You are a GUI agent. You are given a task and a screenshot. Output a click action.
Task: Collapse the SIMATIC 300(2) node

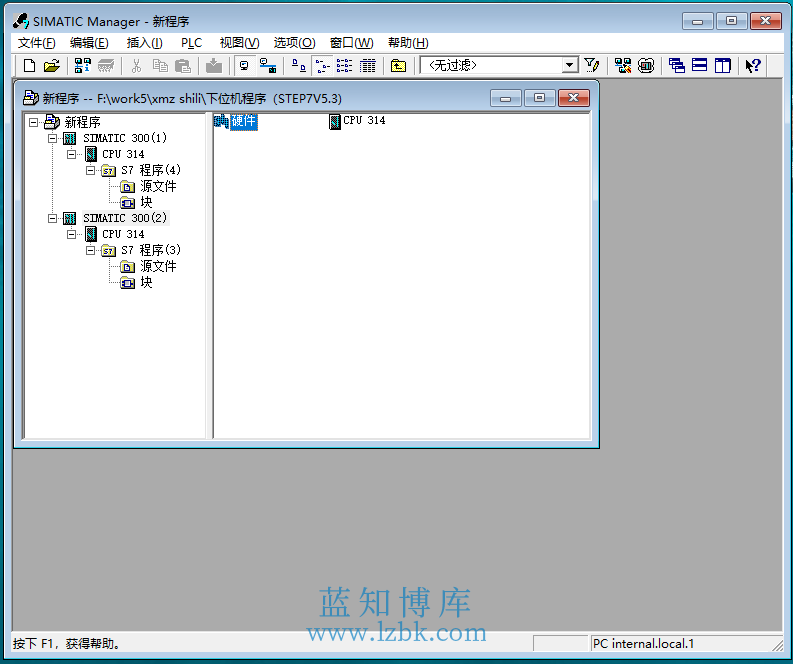pos(53,218)
